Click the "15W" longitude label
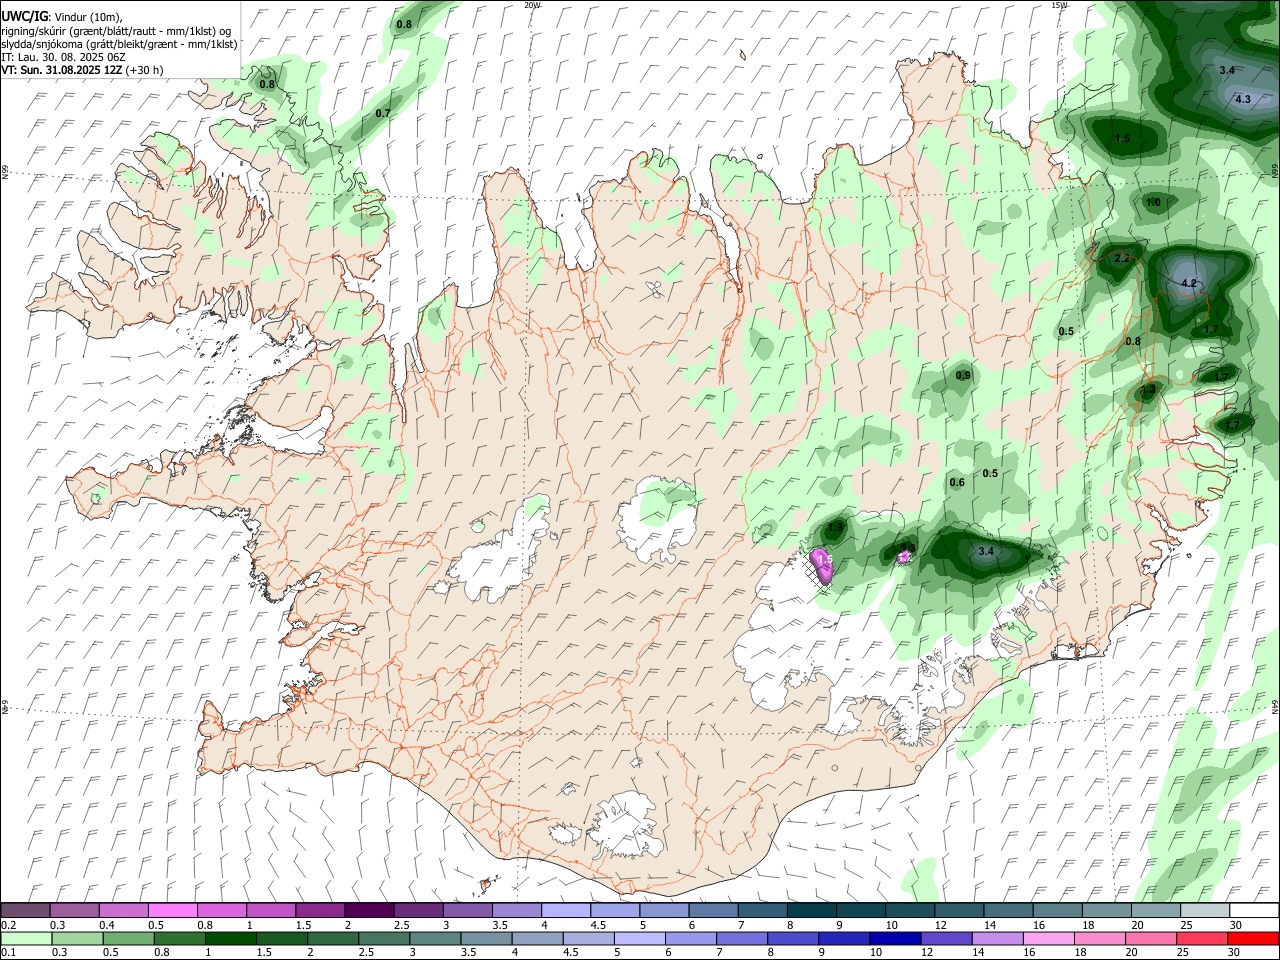The height and width of the screenshot is (960, 1280). [1059, 5]
